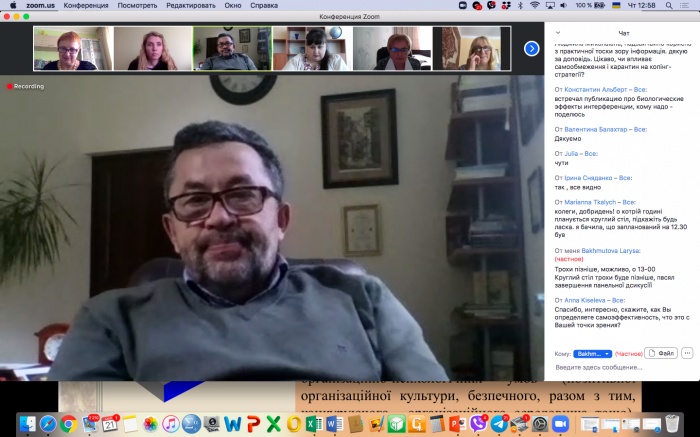Click the chat message "так , все видно"
The height and width of the screenshot is (437, 700).
tap(577, 187)
